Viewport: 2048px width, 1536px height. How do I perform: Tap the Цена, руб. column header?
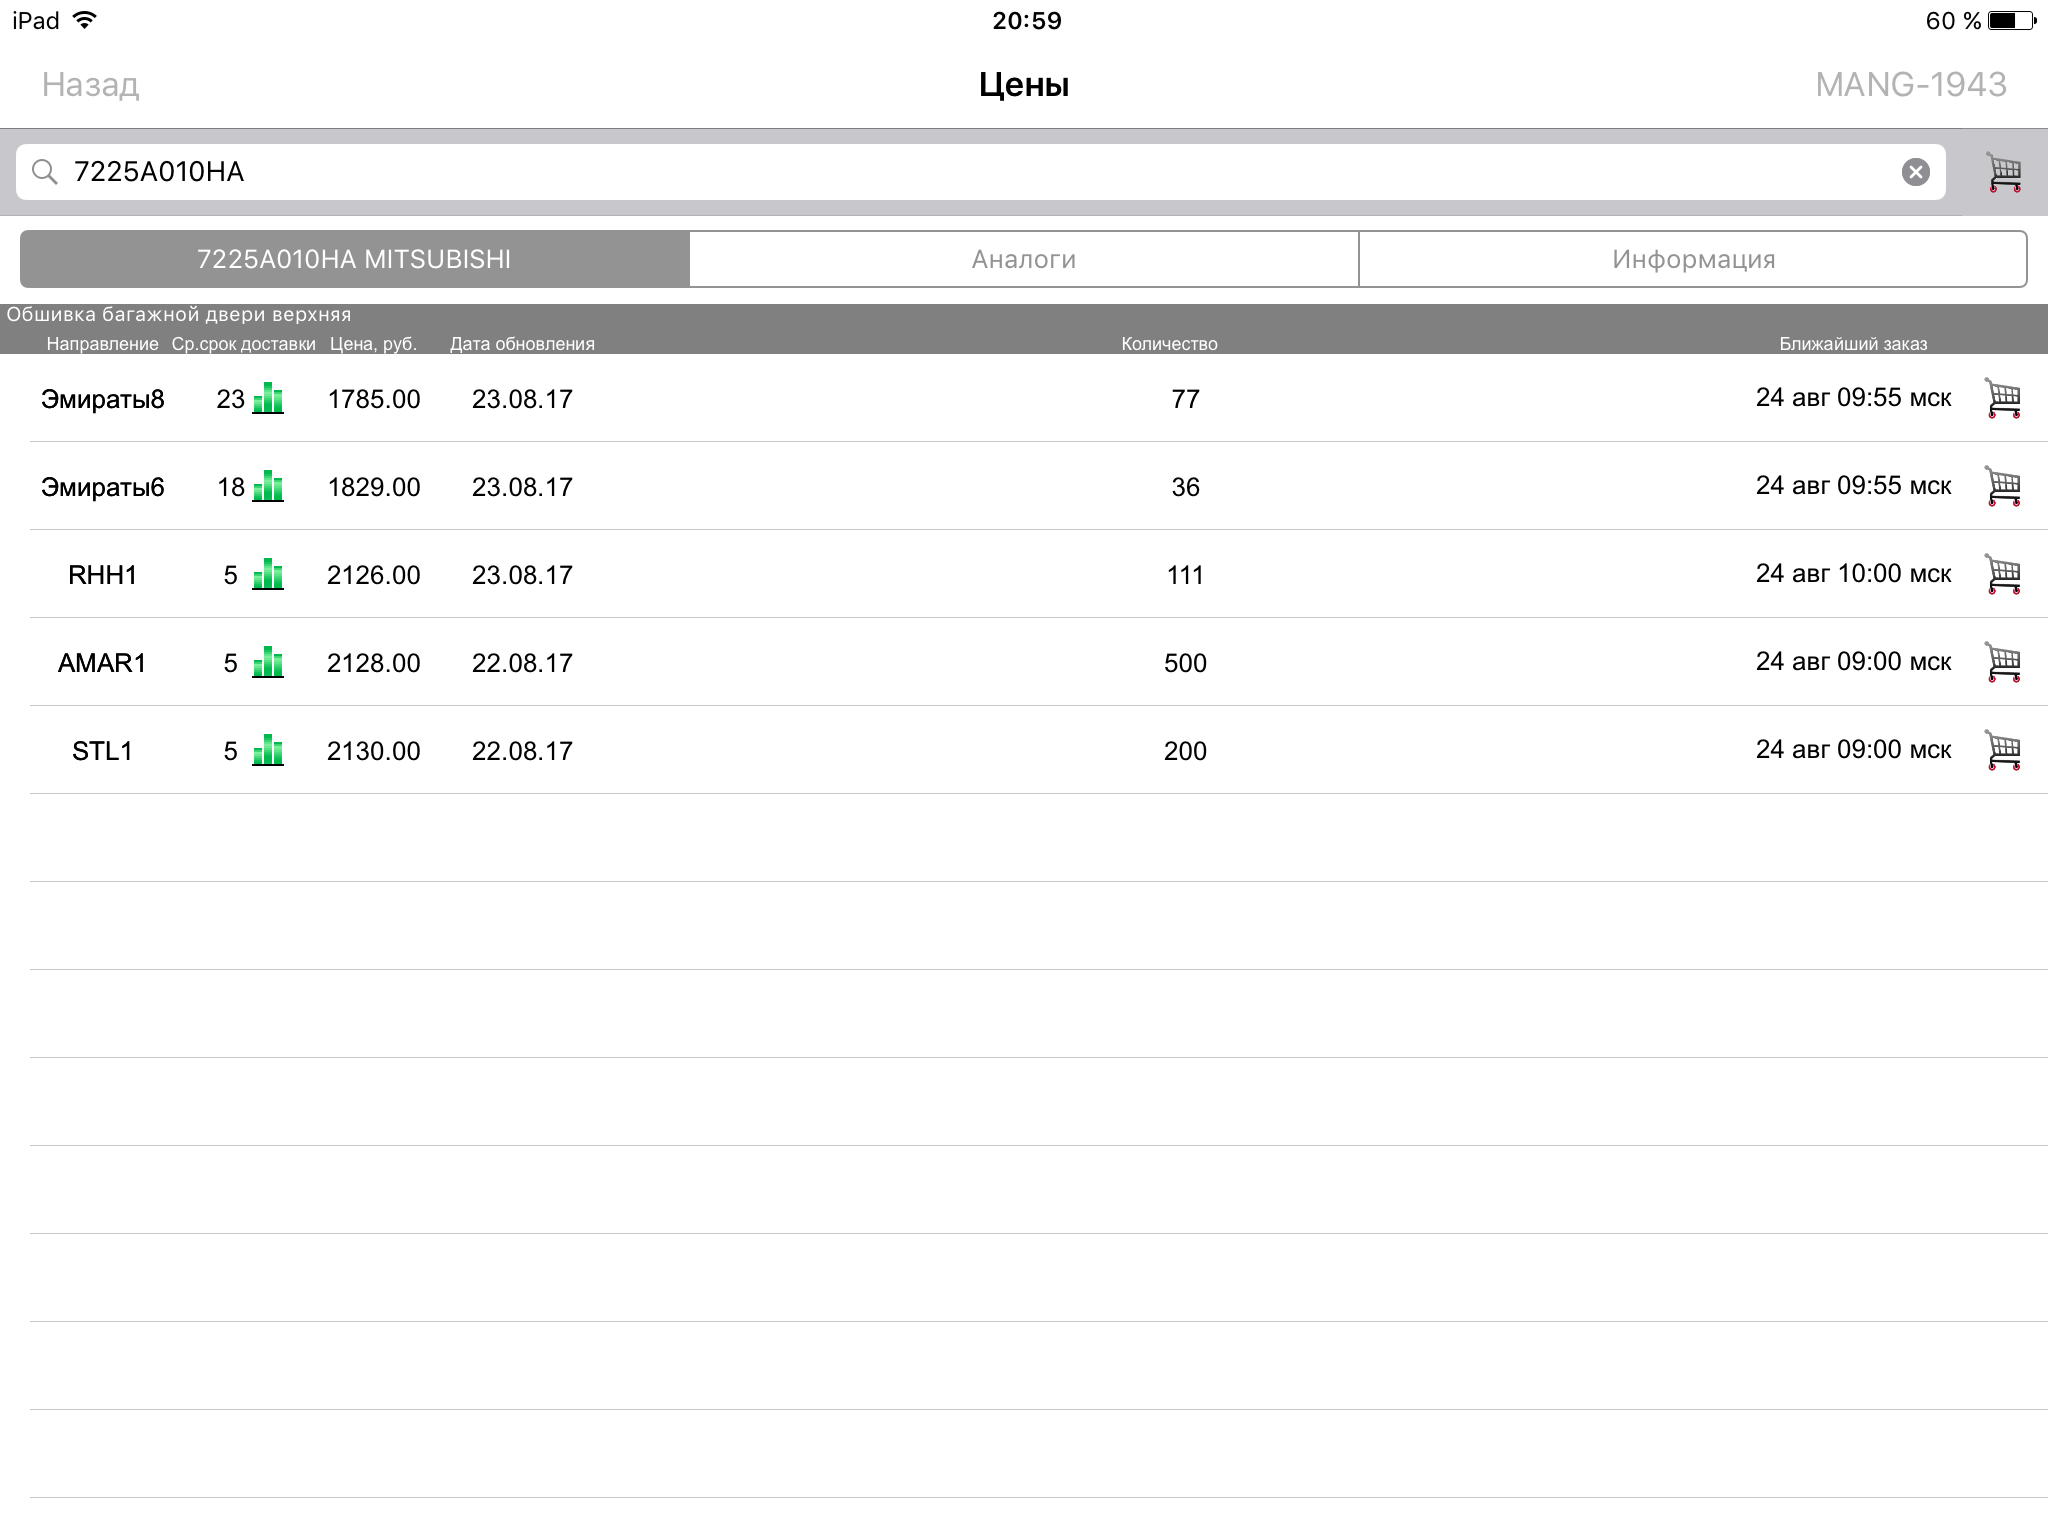(x=373, y=344)
